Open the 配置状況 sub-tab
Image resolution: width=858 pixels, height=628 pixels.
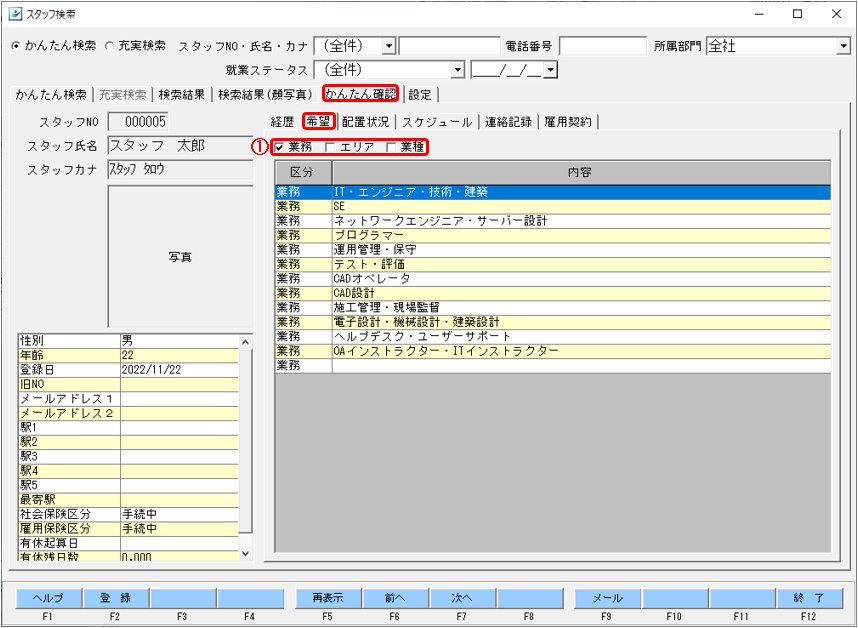pos(366,122)
